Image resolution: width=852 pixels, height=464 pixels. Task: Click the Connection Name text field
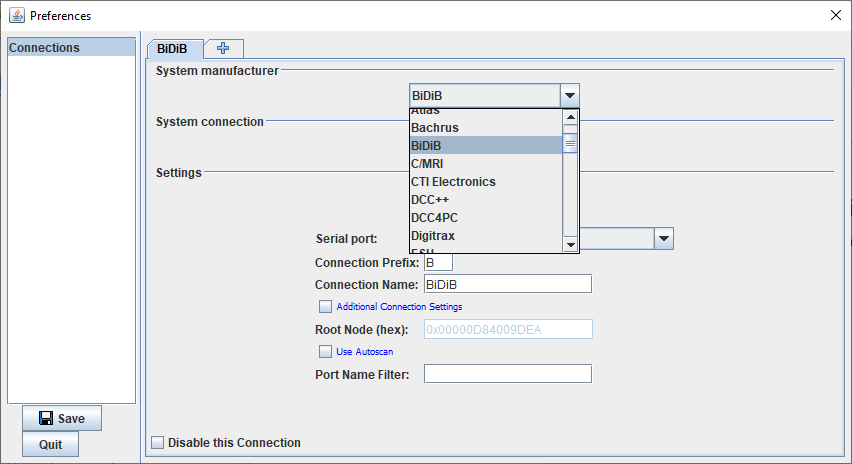click(507, 284)
